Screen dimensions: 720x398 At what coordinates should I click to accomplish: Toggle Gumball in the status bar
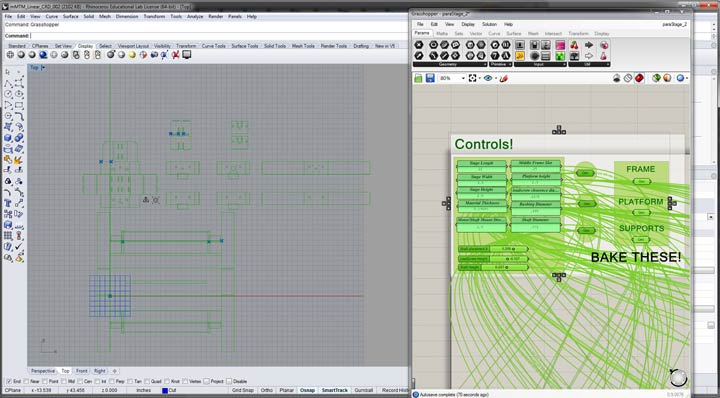coord(364,390)
